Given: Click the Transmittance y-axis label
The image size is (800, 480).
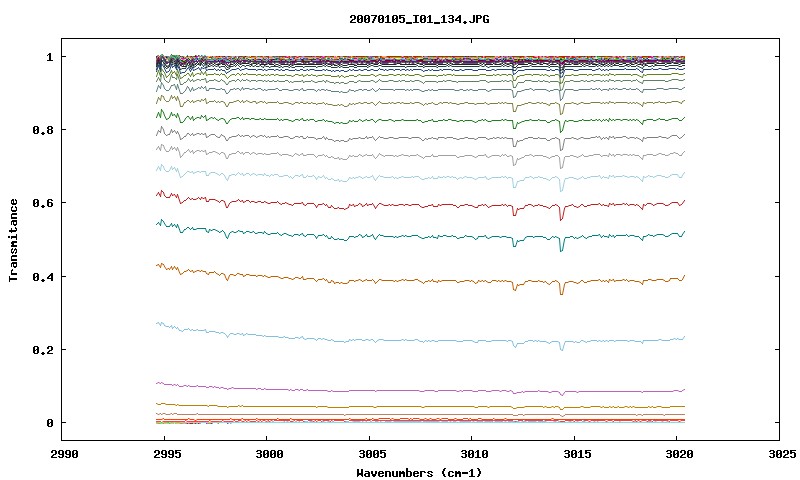Looking at the screenshot, I should 13,240.
